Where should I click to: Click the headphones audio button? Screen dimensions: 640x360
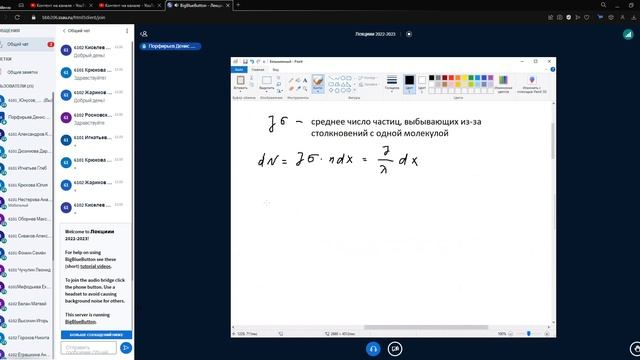373,349
